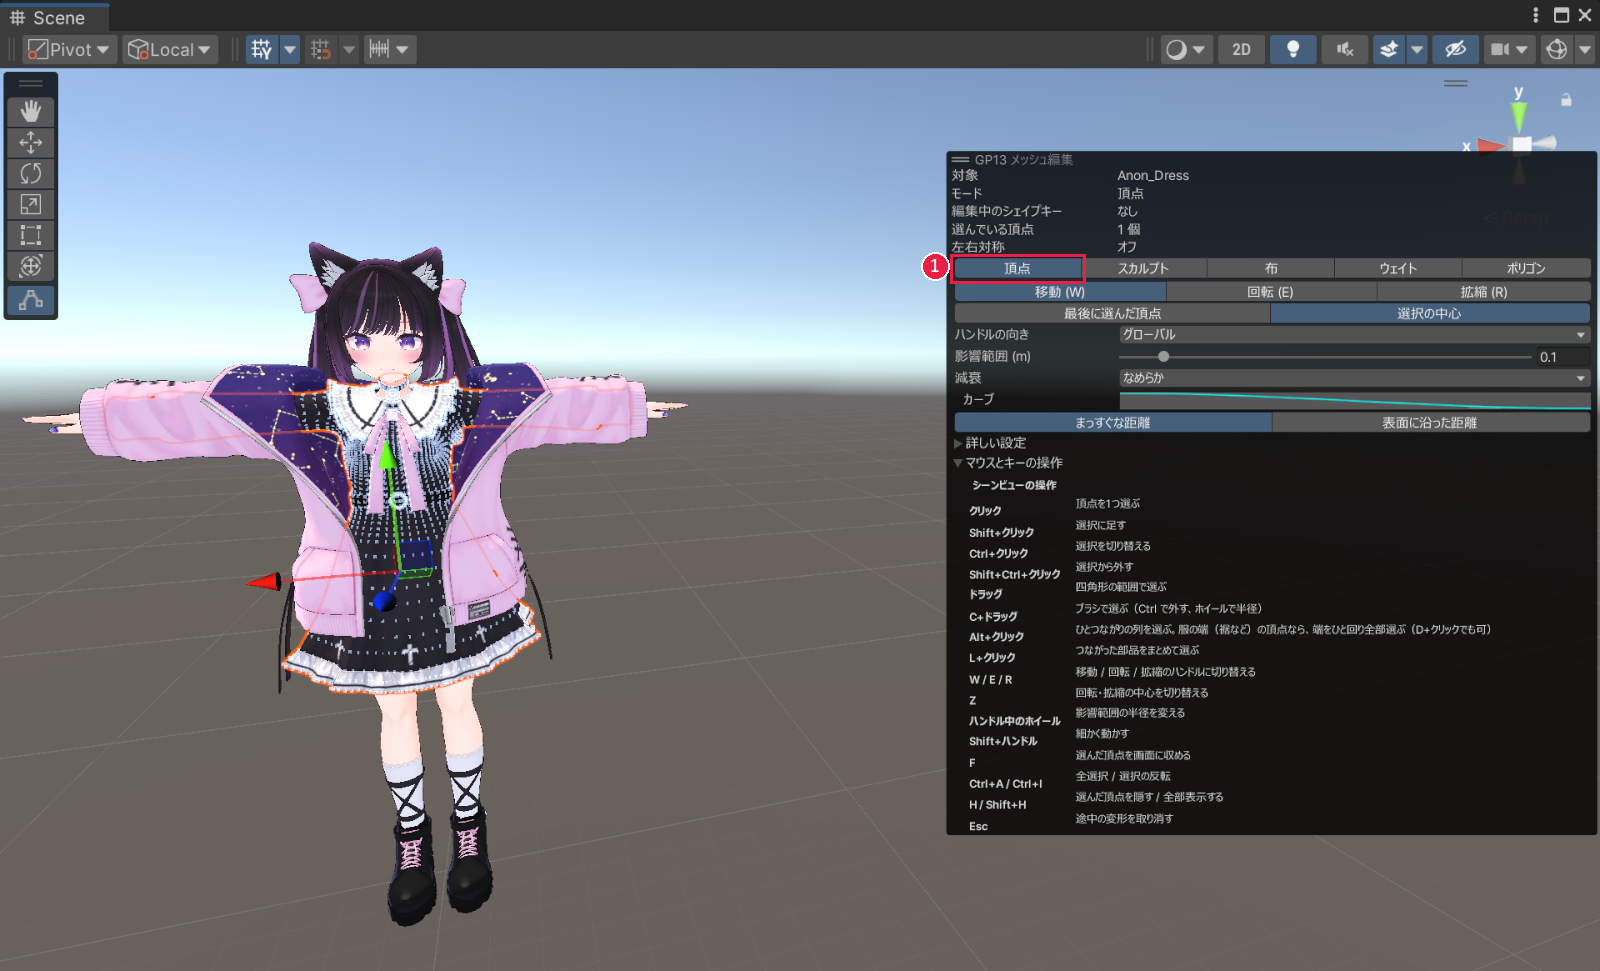Screen dimensions: 1600x971
Task: Click 回転 (E) button
Action: (1271, 292)
